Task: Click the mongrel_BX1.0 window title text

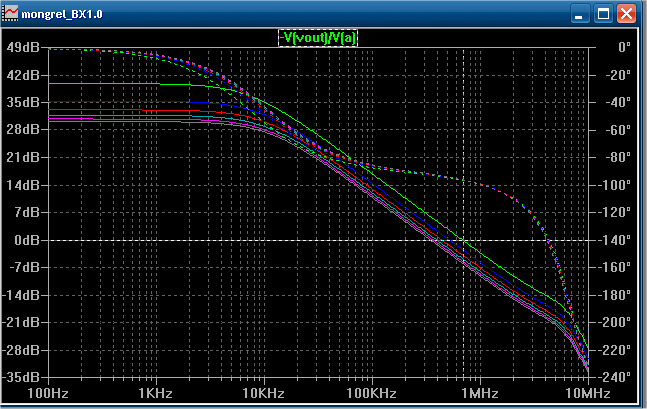Action: (62, 14)
